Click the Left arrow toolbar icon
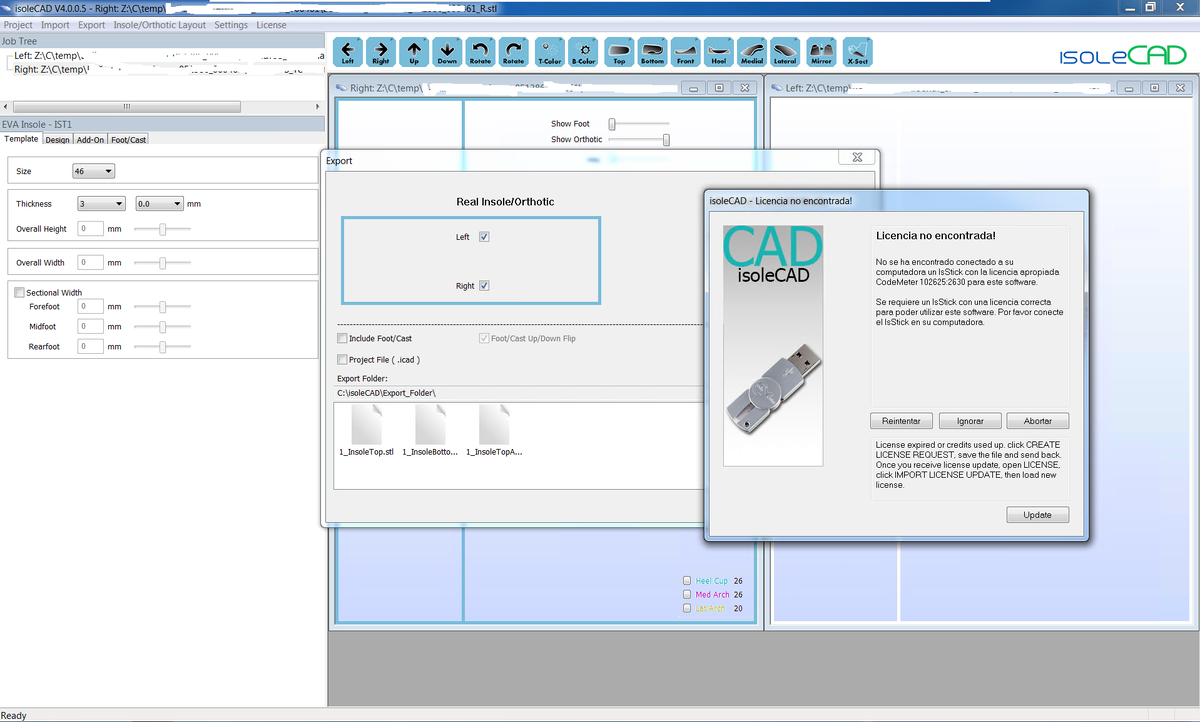This screenshot has width=1200, height=722. pyautogui.click(x=348, y=52)
